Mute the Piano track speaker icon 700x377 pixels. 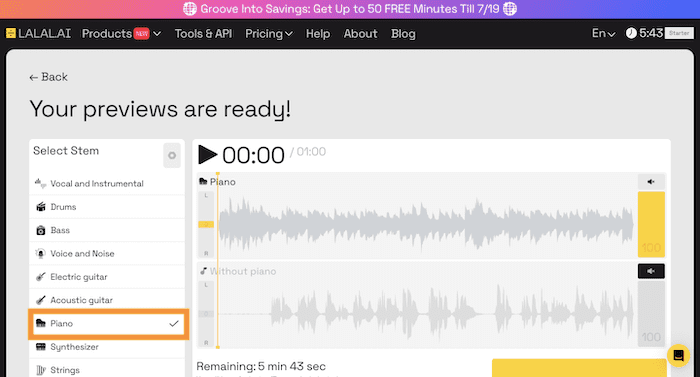651,182
